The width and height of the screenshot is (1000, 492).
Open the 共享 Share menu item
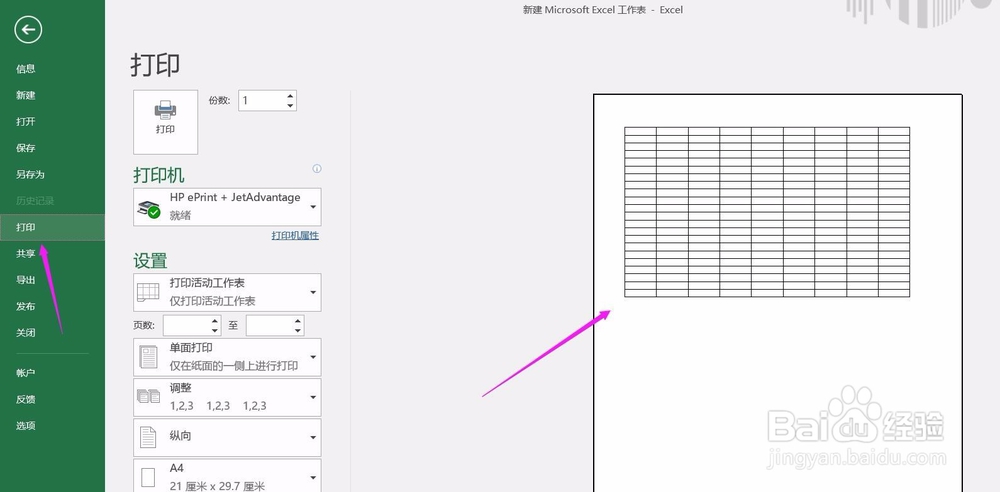click(52, 253)
